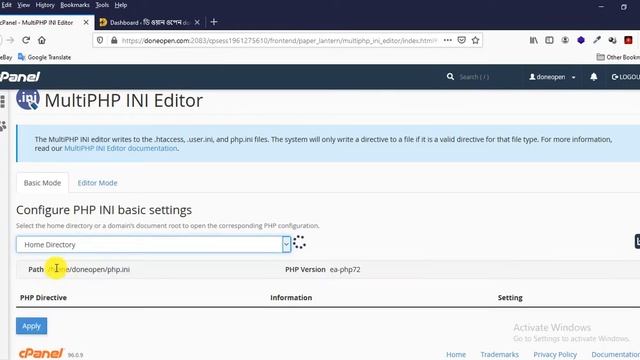Screen dimensions: 640x360
Task: Open the Home footer link
Action: (456, 354)
